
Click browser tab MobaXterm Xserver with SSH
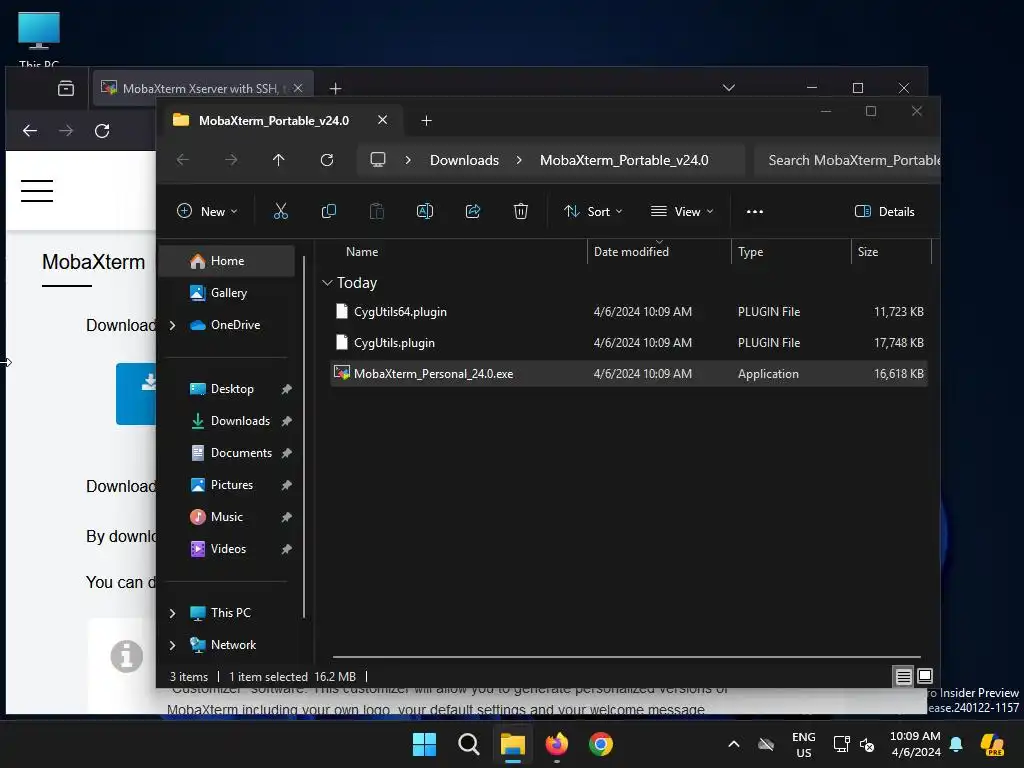click(x=202, y=88)
